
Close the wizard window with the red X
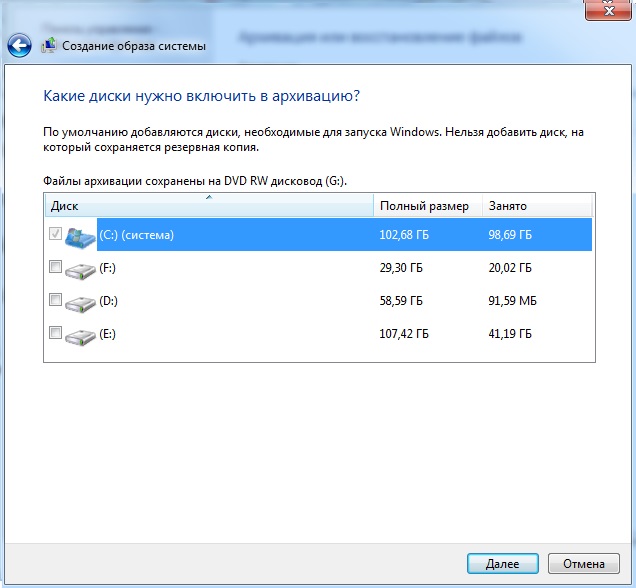point(608,10)
